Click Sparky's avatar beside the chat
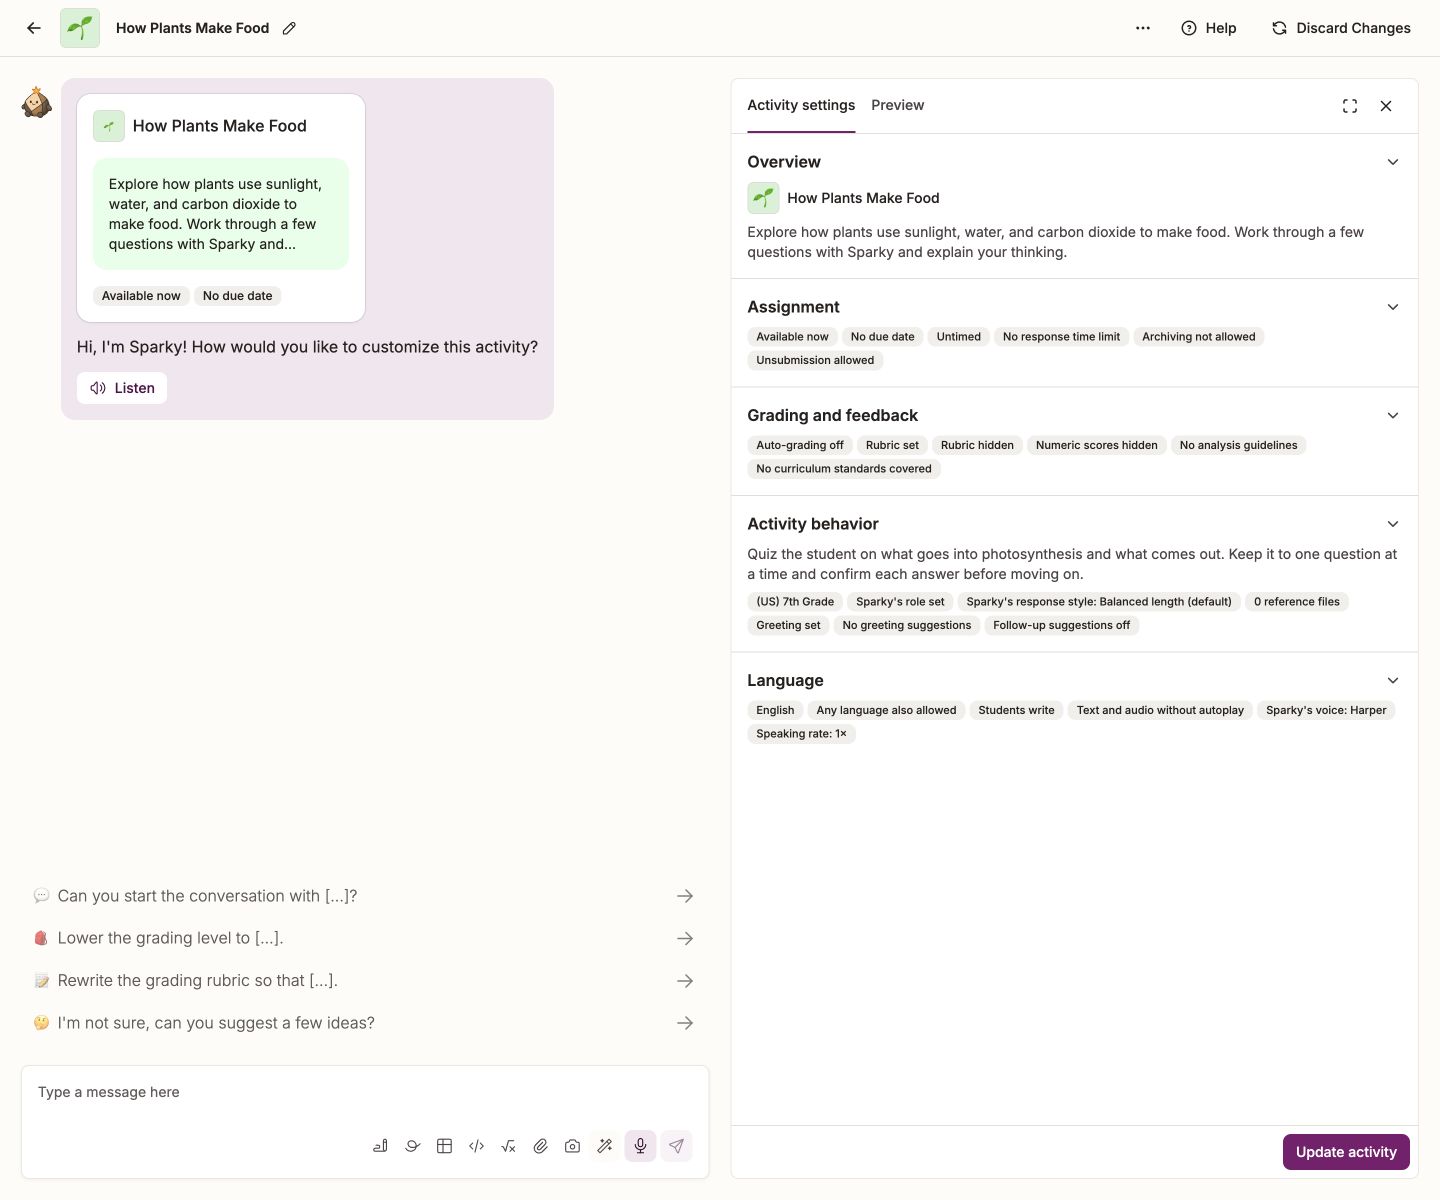 37,102
